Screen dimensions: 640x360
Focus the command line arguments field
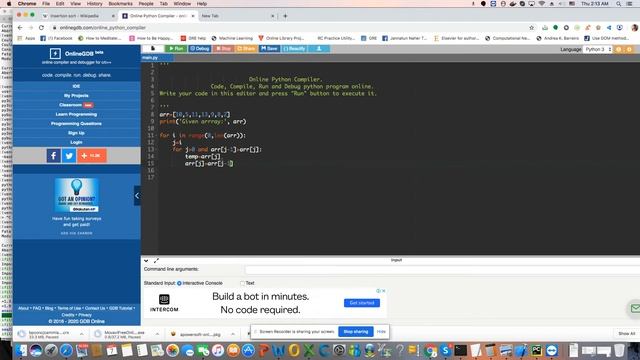tap(442, 269)
